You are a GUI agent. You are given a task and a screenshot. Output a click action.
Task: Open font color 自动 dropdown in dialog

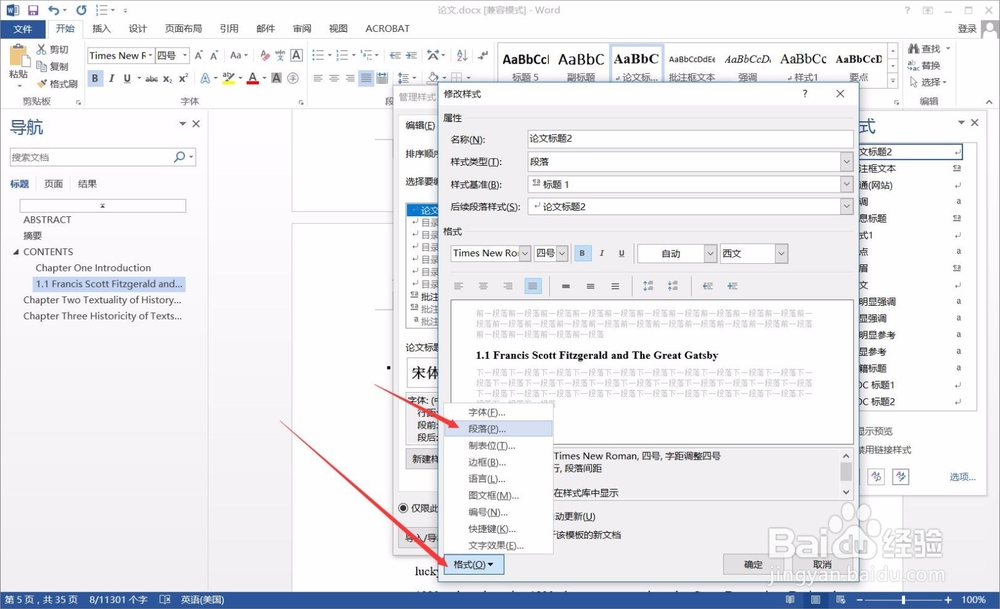710,253
